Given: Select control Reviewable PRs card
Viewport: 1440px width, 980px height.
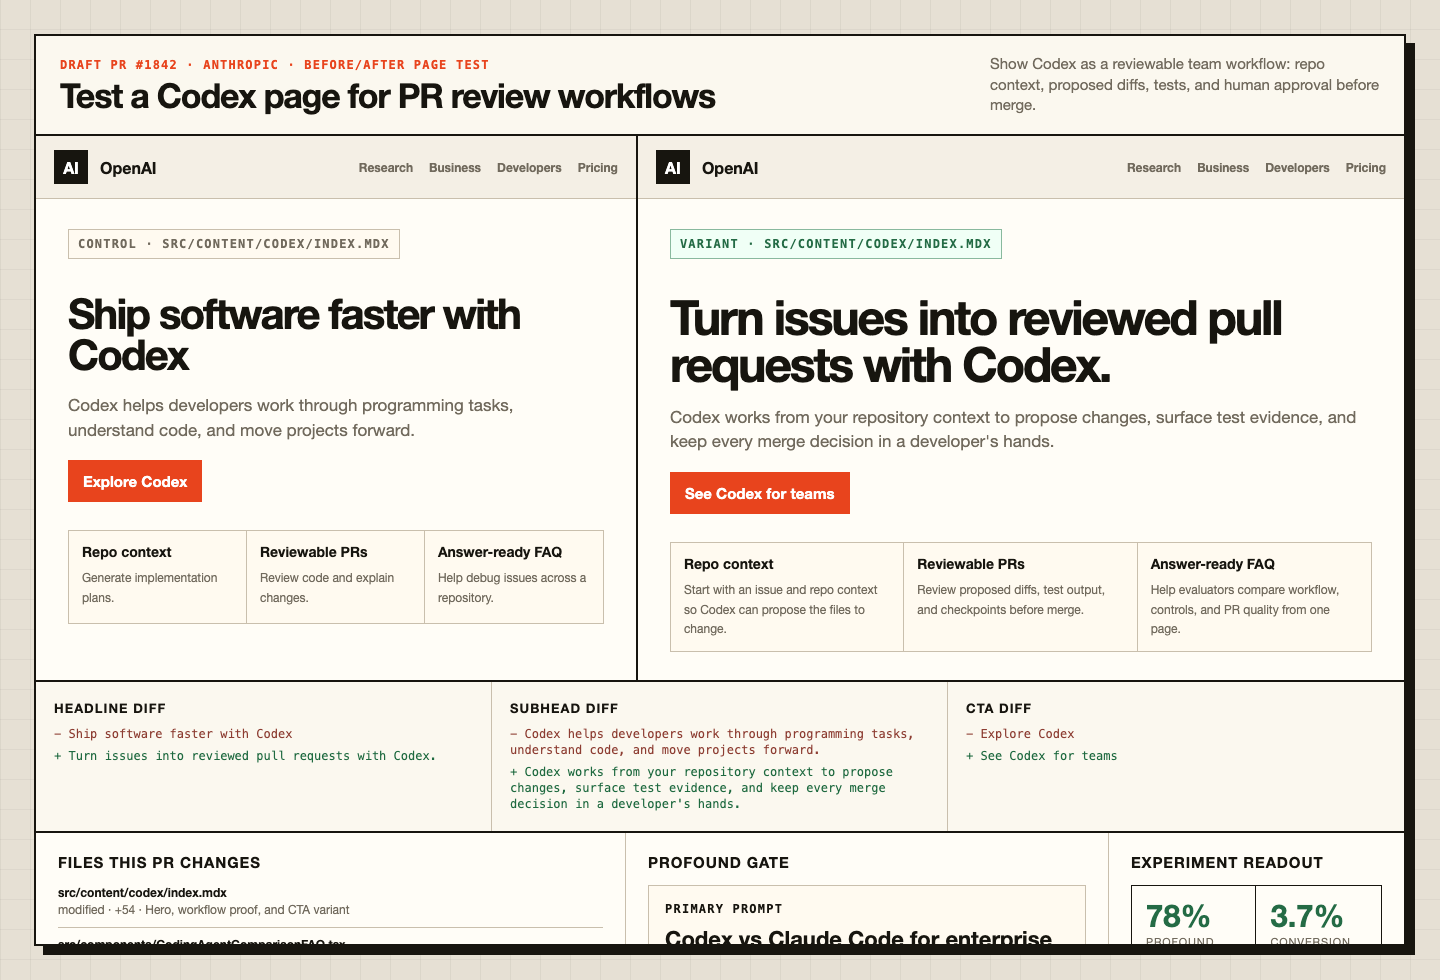Looking at the screenshot, I should coord(336,577).
